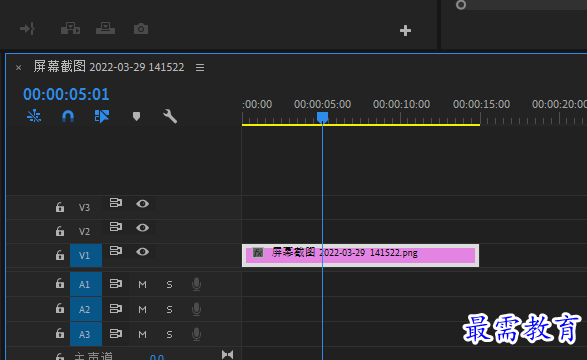Viewport: 587px width, 360px height.
Task: Toggle lock on track A1
Action: click(x=60, y=283)
